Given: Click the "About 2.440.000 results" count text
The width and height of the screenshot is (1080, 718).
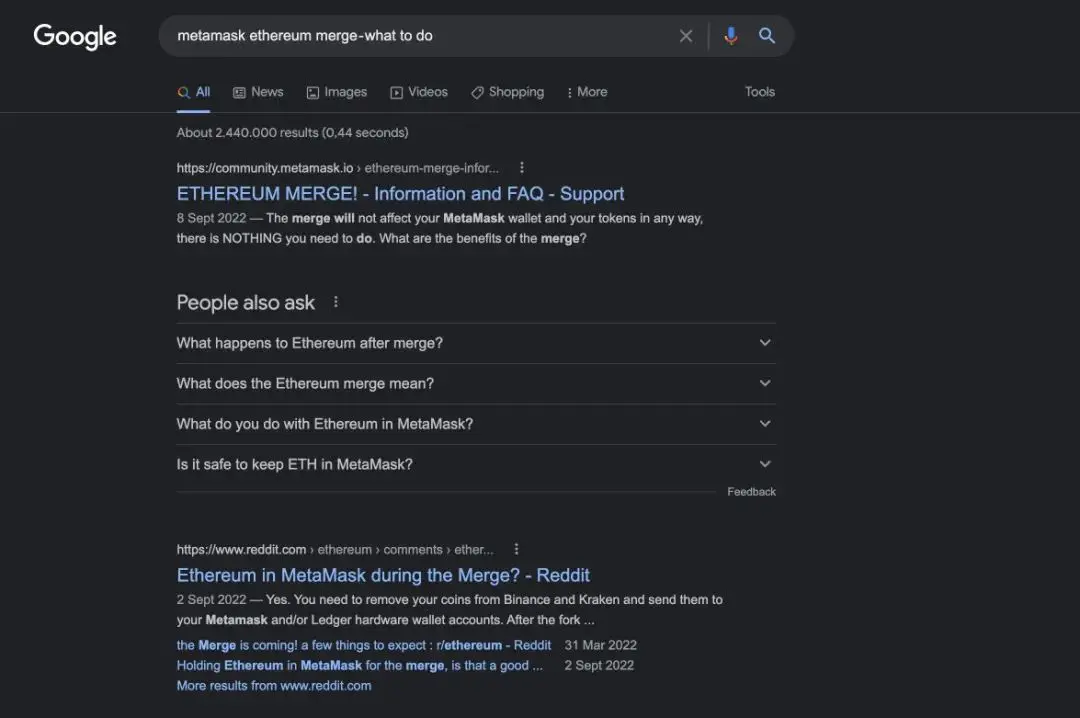Looking at the screenshot, I should tap(292, 132).
